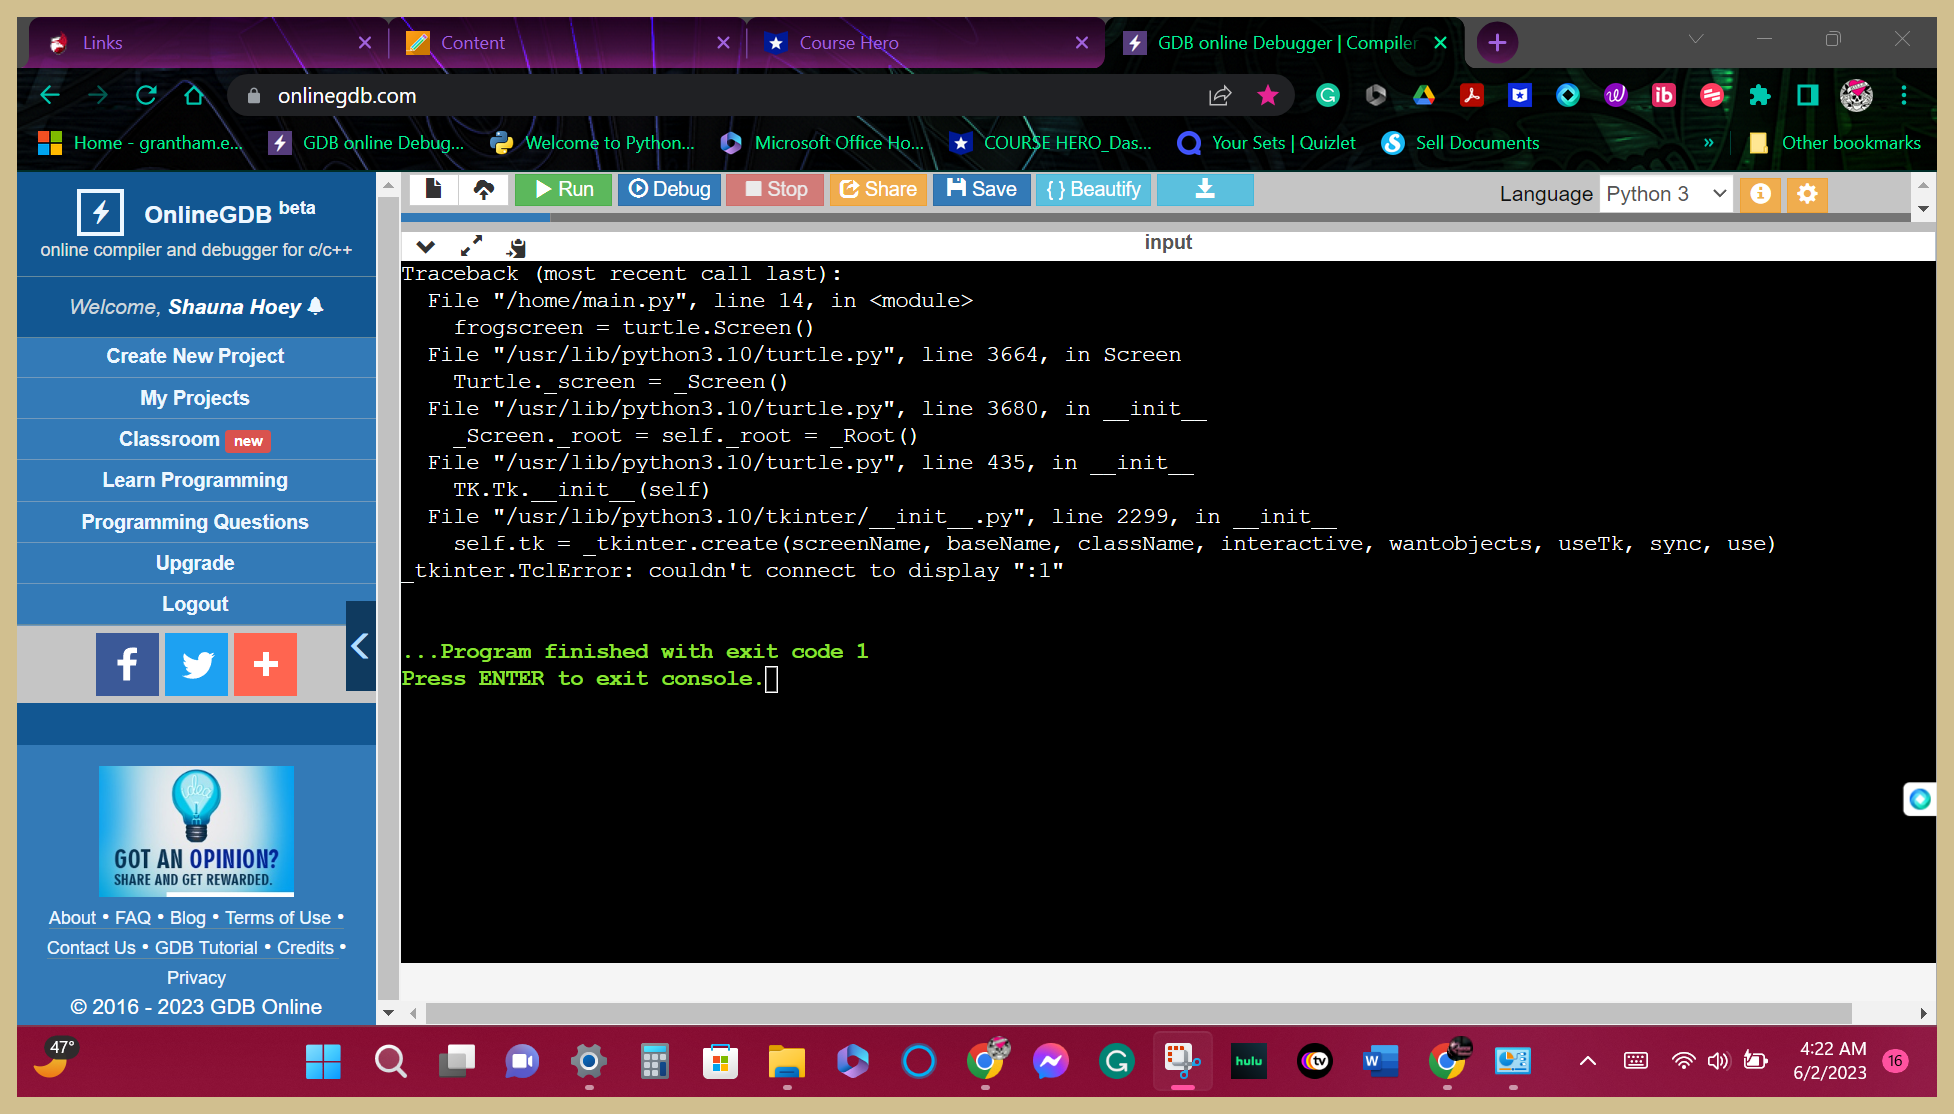Beautify the code

tap(1093, 189)
